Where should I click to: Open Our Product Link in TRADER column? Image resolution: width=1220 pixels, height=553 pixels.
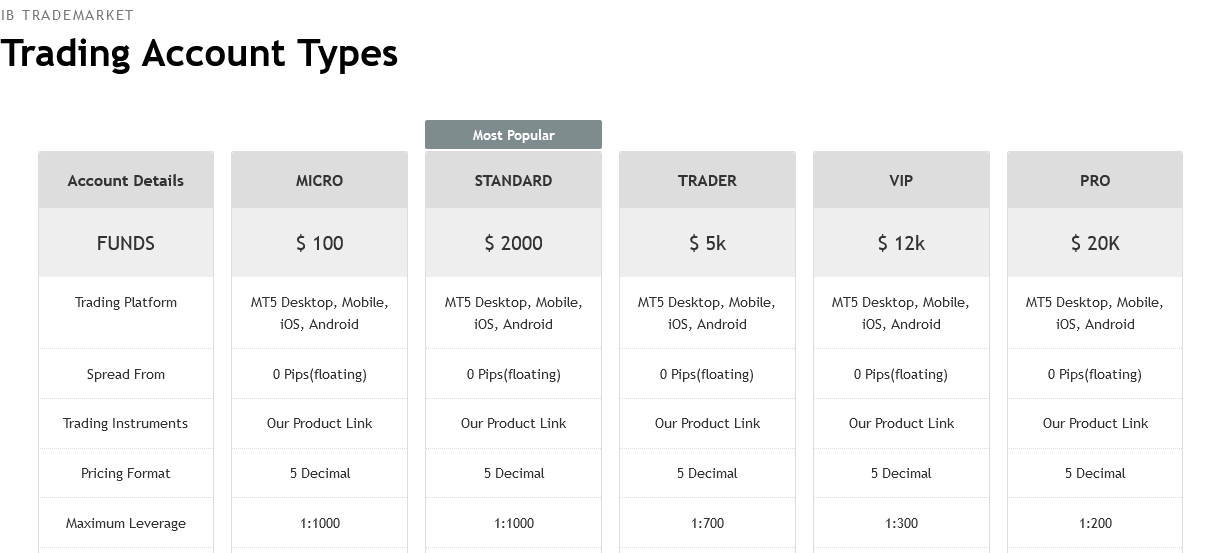pyautogui.click(x=707, y=424)
